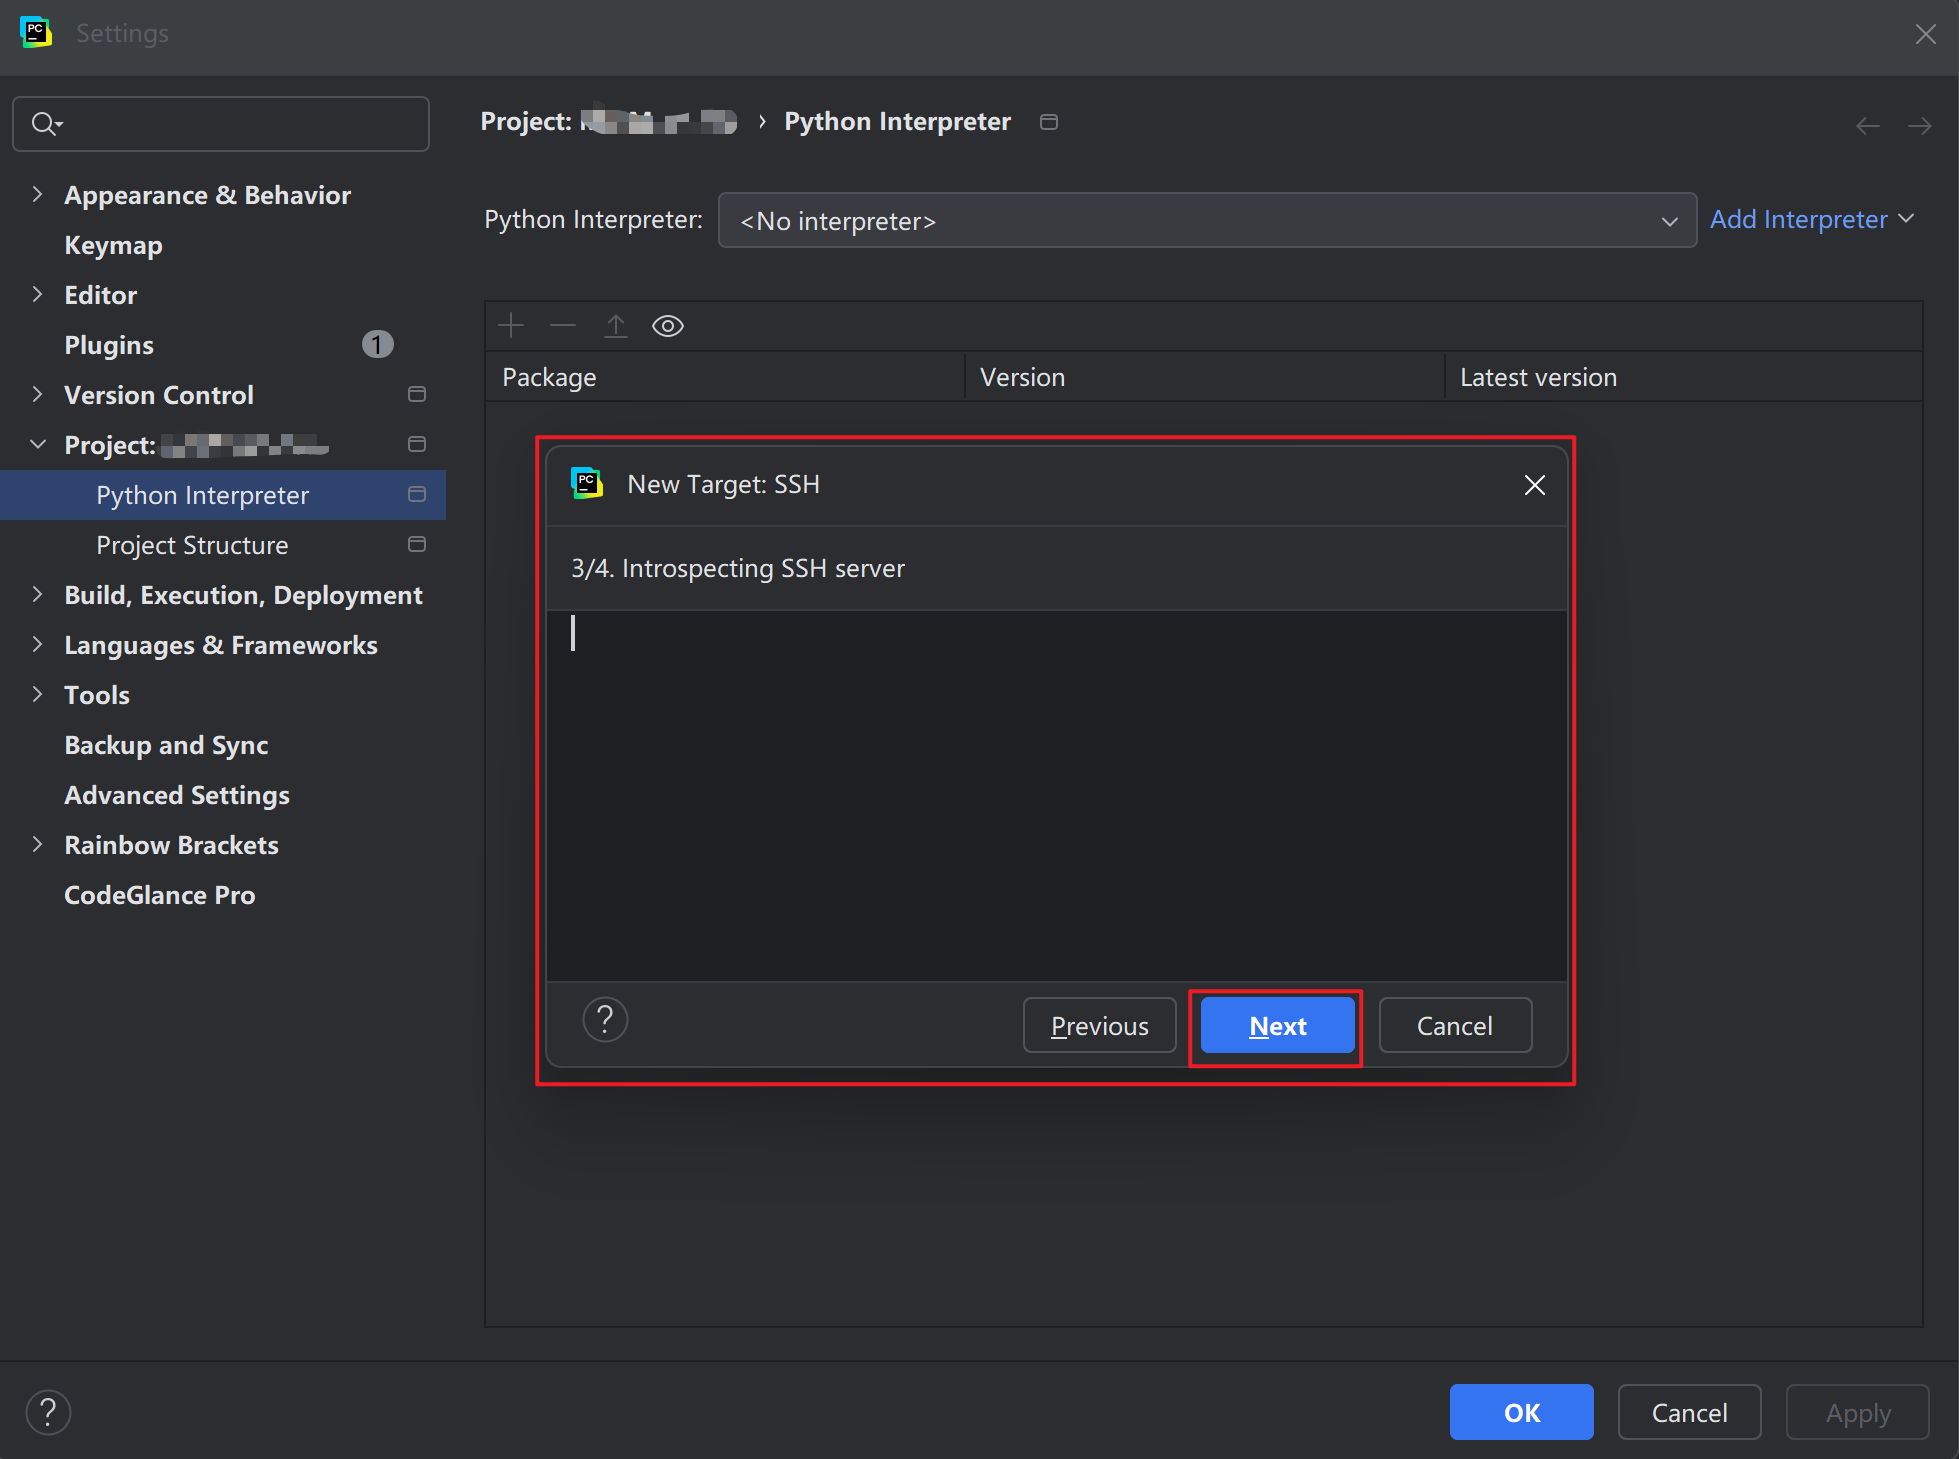
Task: Click project-level icon on Python Interpreter row
Action: click(x=417, y=494)
